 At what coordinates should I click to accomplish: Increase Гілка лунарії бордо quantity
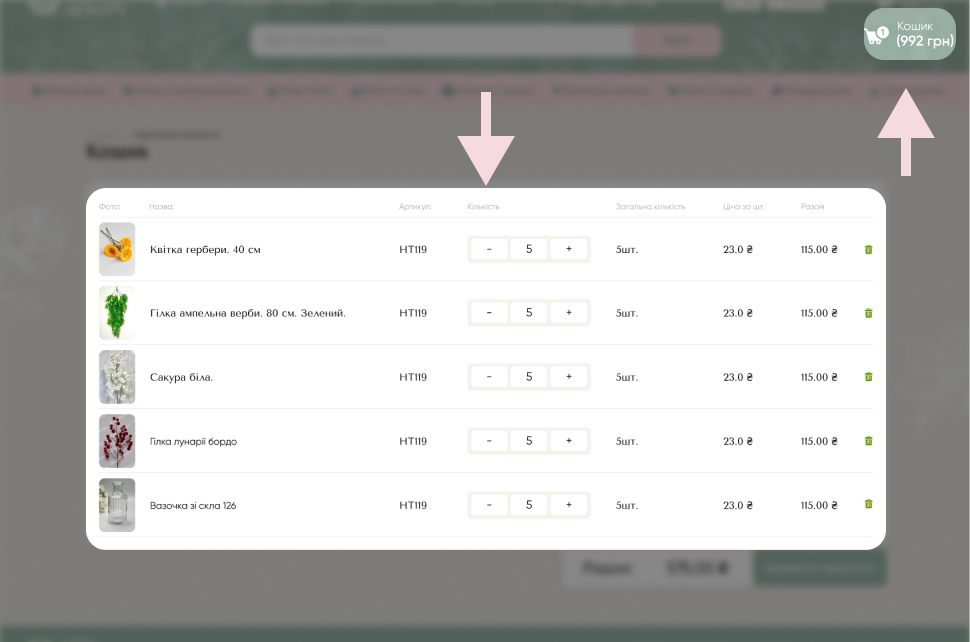569,441
